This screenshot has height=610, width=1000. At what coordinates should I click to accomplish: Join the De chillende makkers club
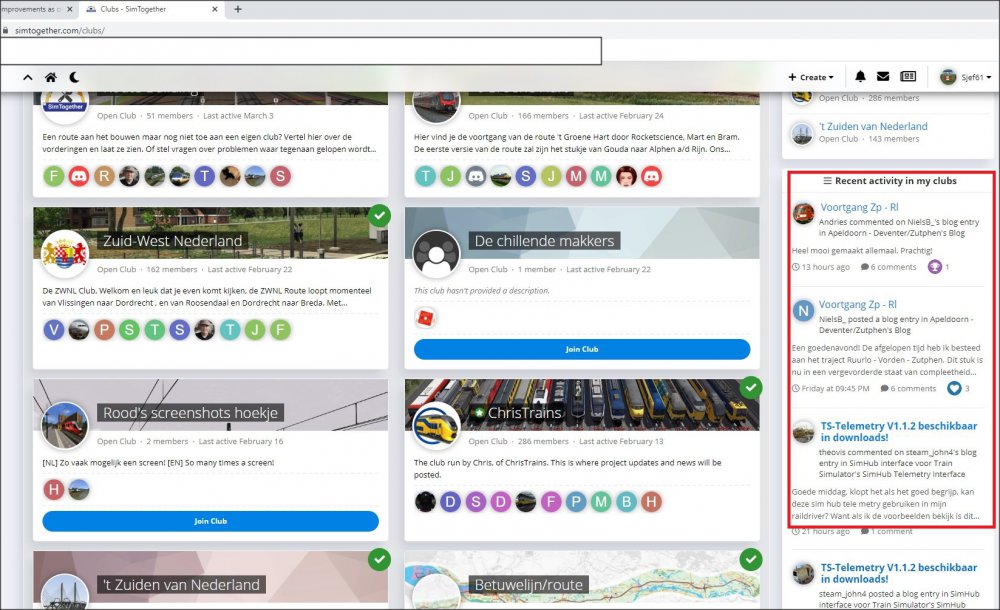[x=581, y=349]
